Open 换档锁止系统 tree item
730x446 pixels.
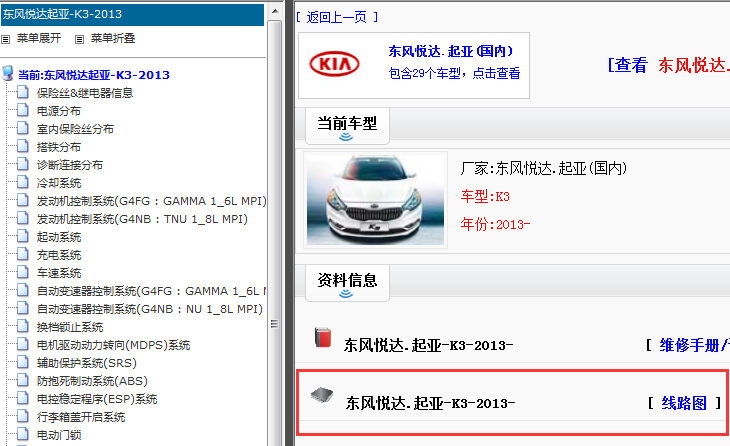click(x=70, y=327)
